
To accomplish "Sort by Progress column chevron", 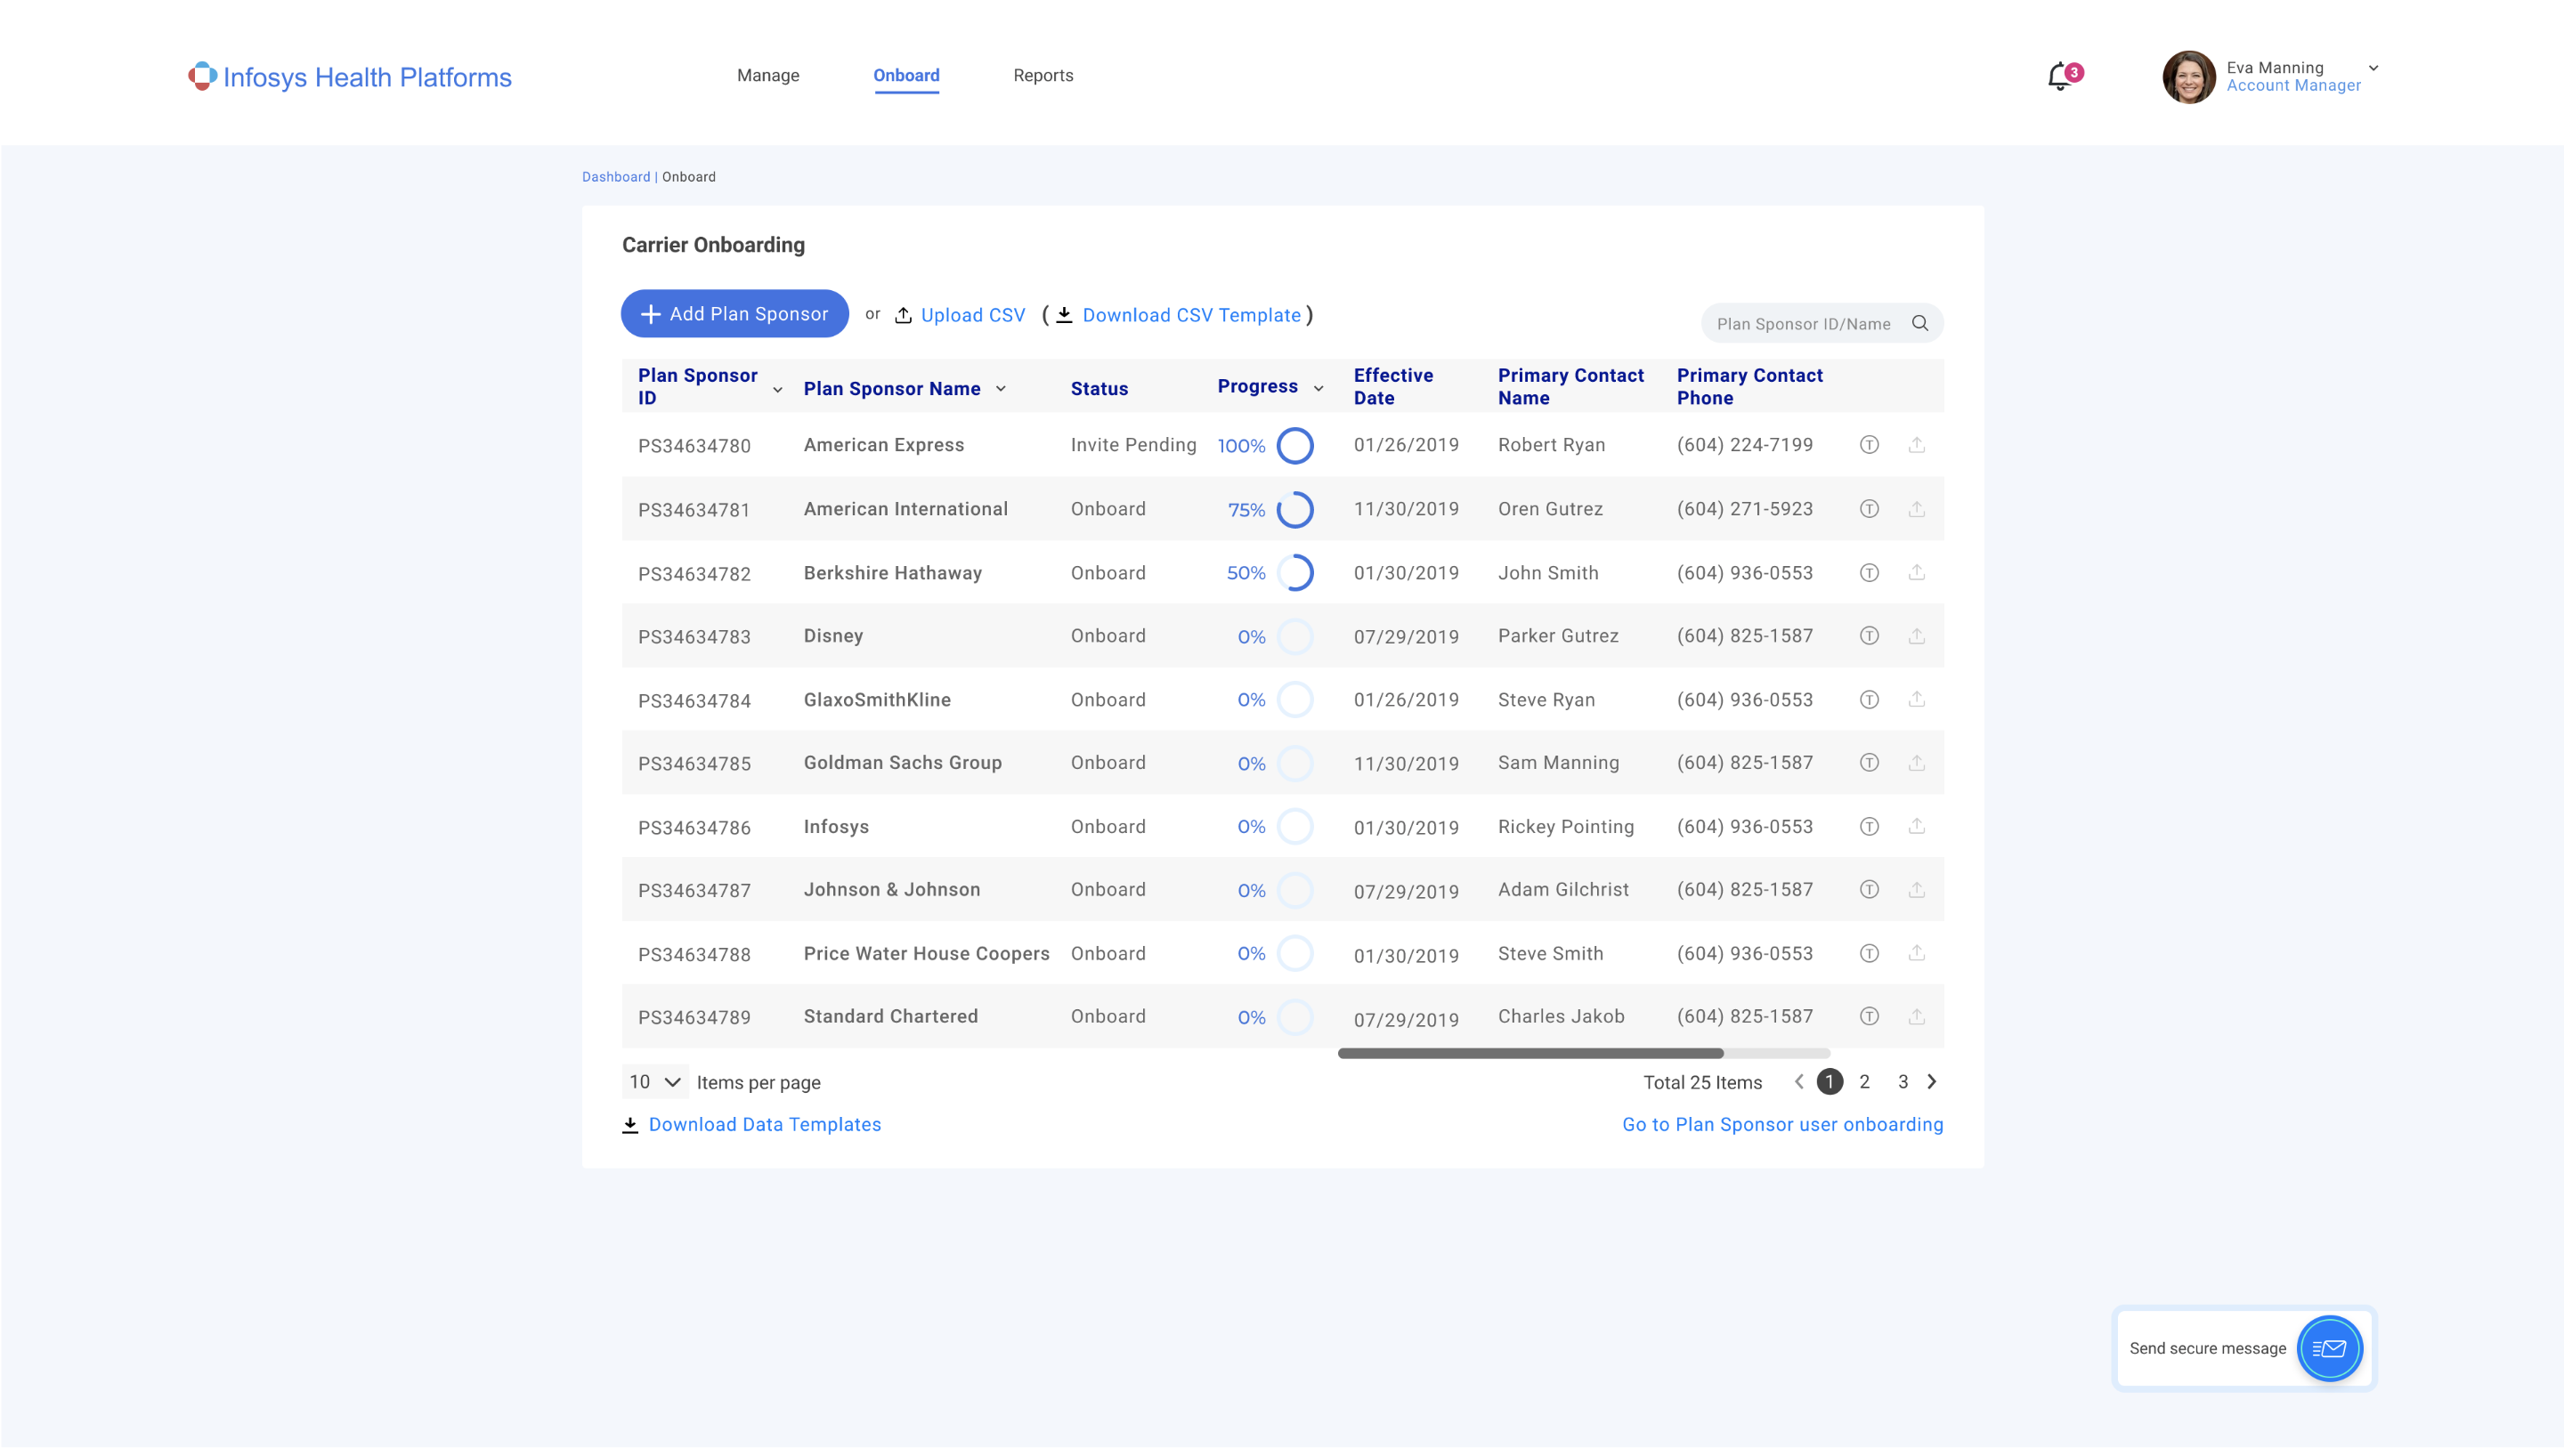I will pos(1318,388).
